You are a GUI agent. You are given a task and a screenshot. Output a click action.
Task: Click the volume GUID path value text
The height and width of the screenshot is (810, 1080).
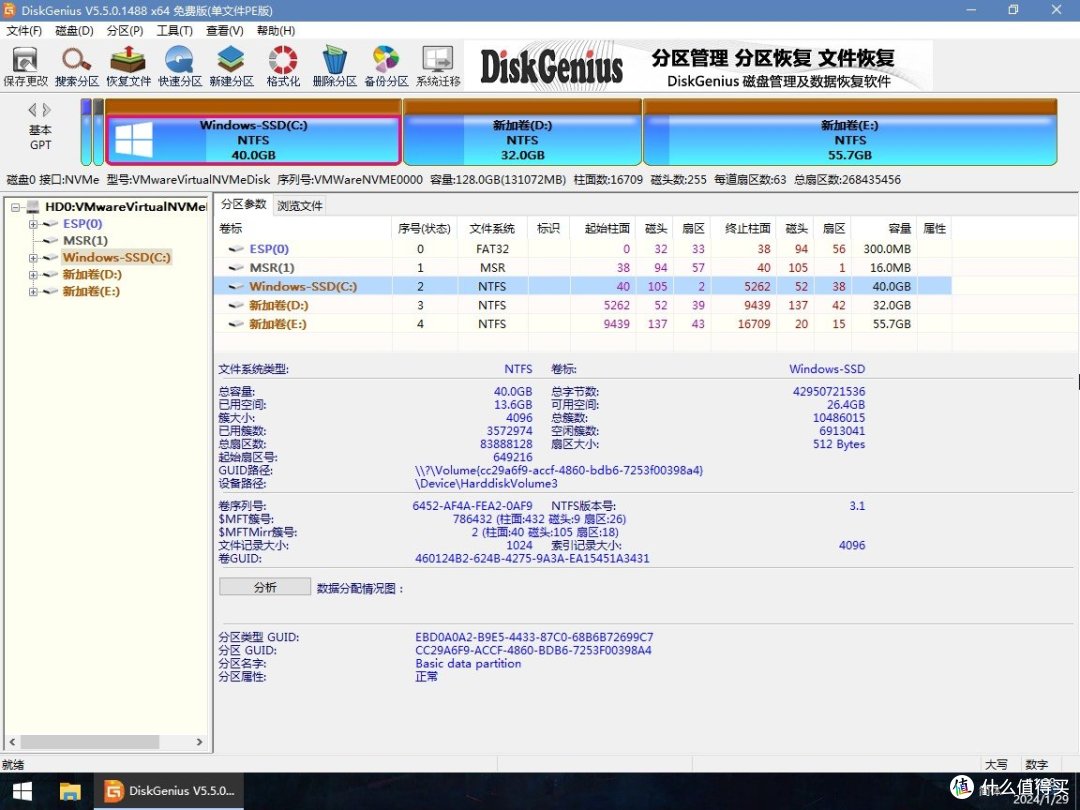(559, 470)
